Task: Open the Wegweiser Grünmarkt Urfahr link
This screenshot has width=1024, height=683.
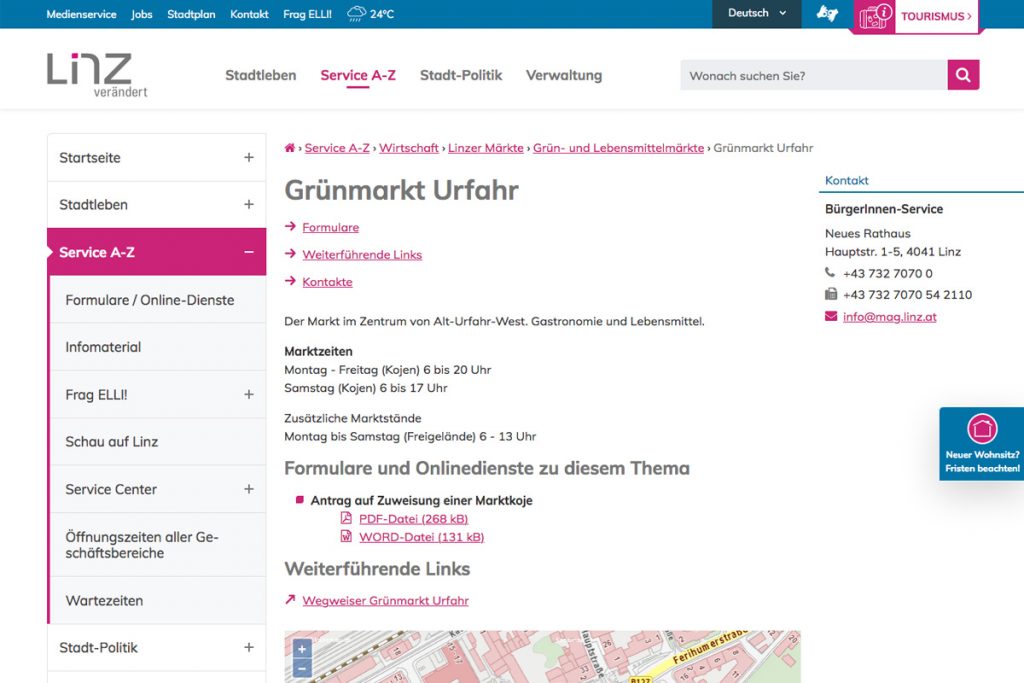Action: pos(385,601)
